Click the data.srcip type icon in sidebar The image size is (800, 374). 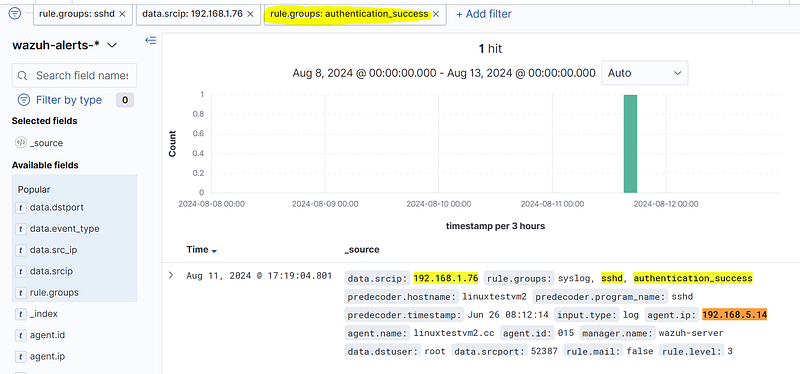click(21, 271)
